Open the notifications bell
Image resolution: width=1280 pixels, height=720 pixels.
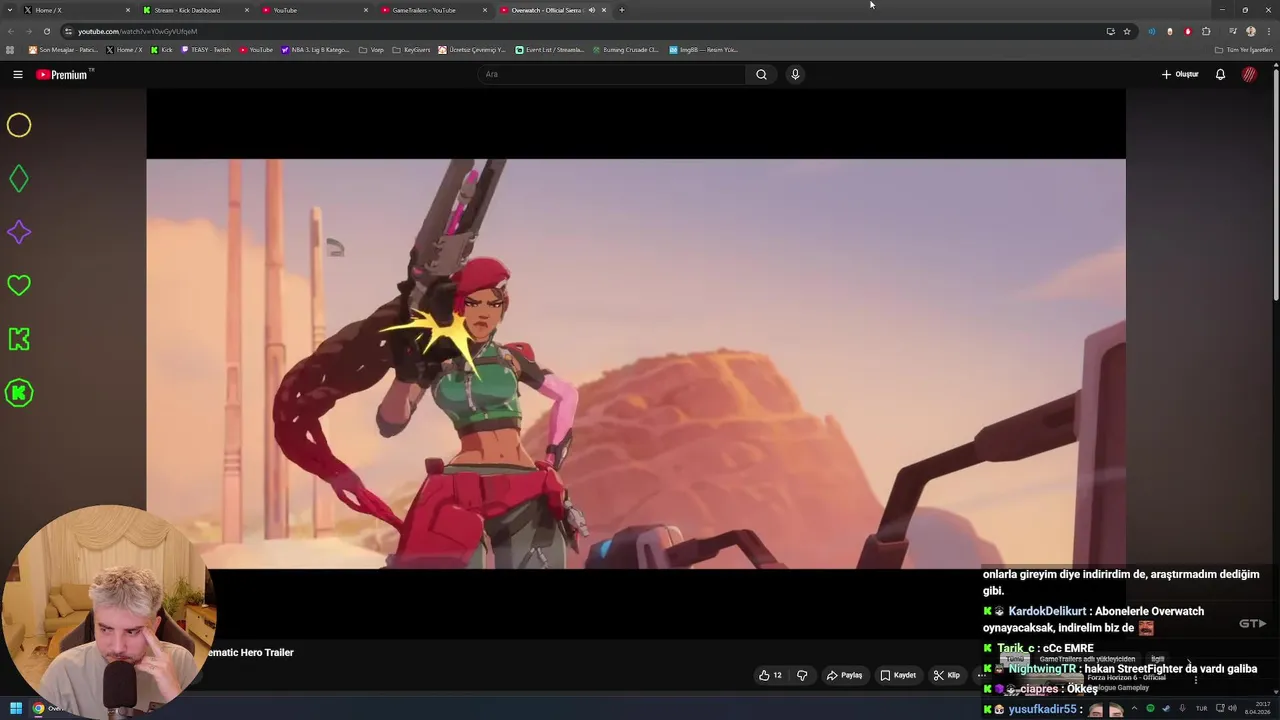tap(1220, 74)
